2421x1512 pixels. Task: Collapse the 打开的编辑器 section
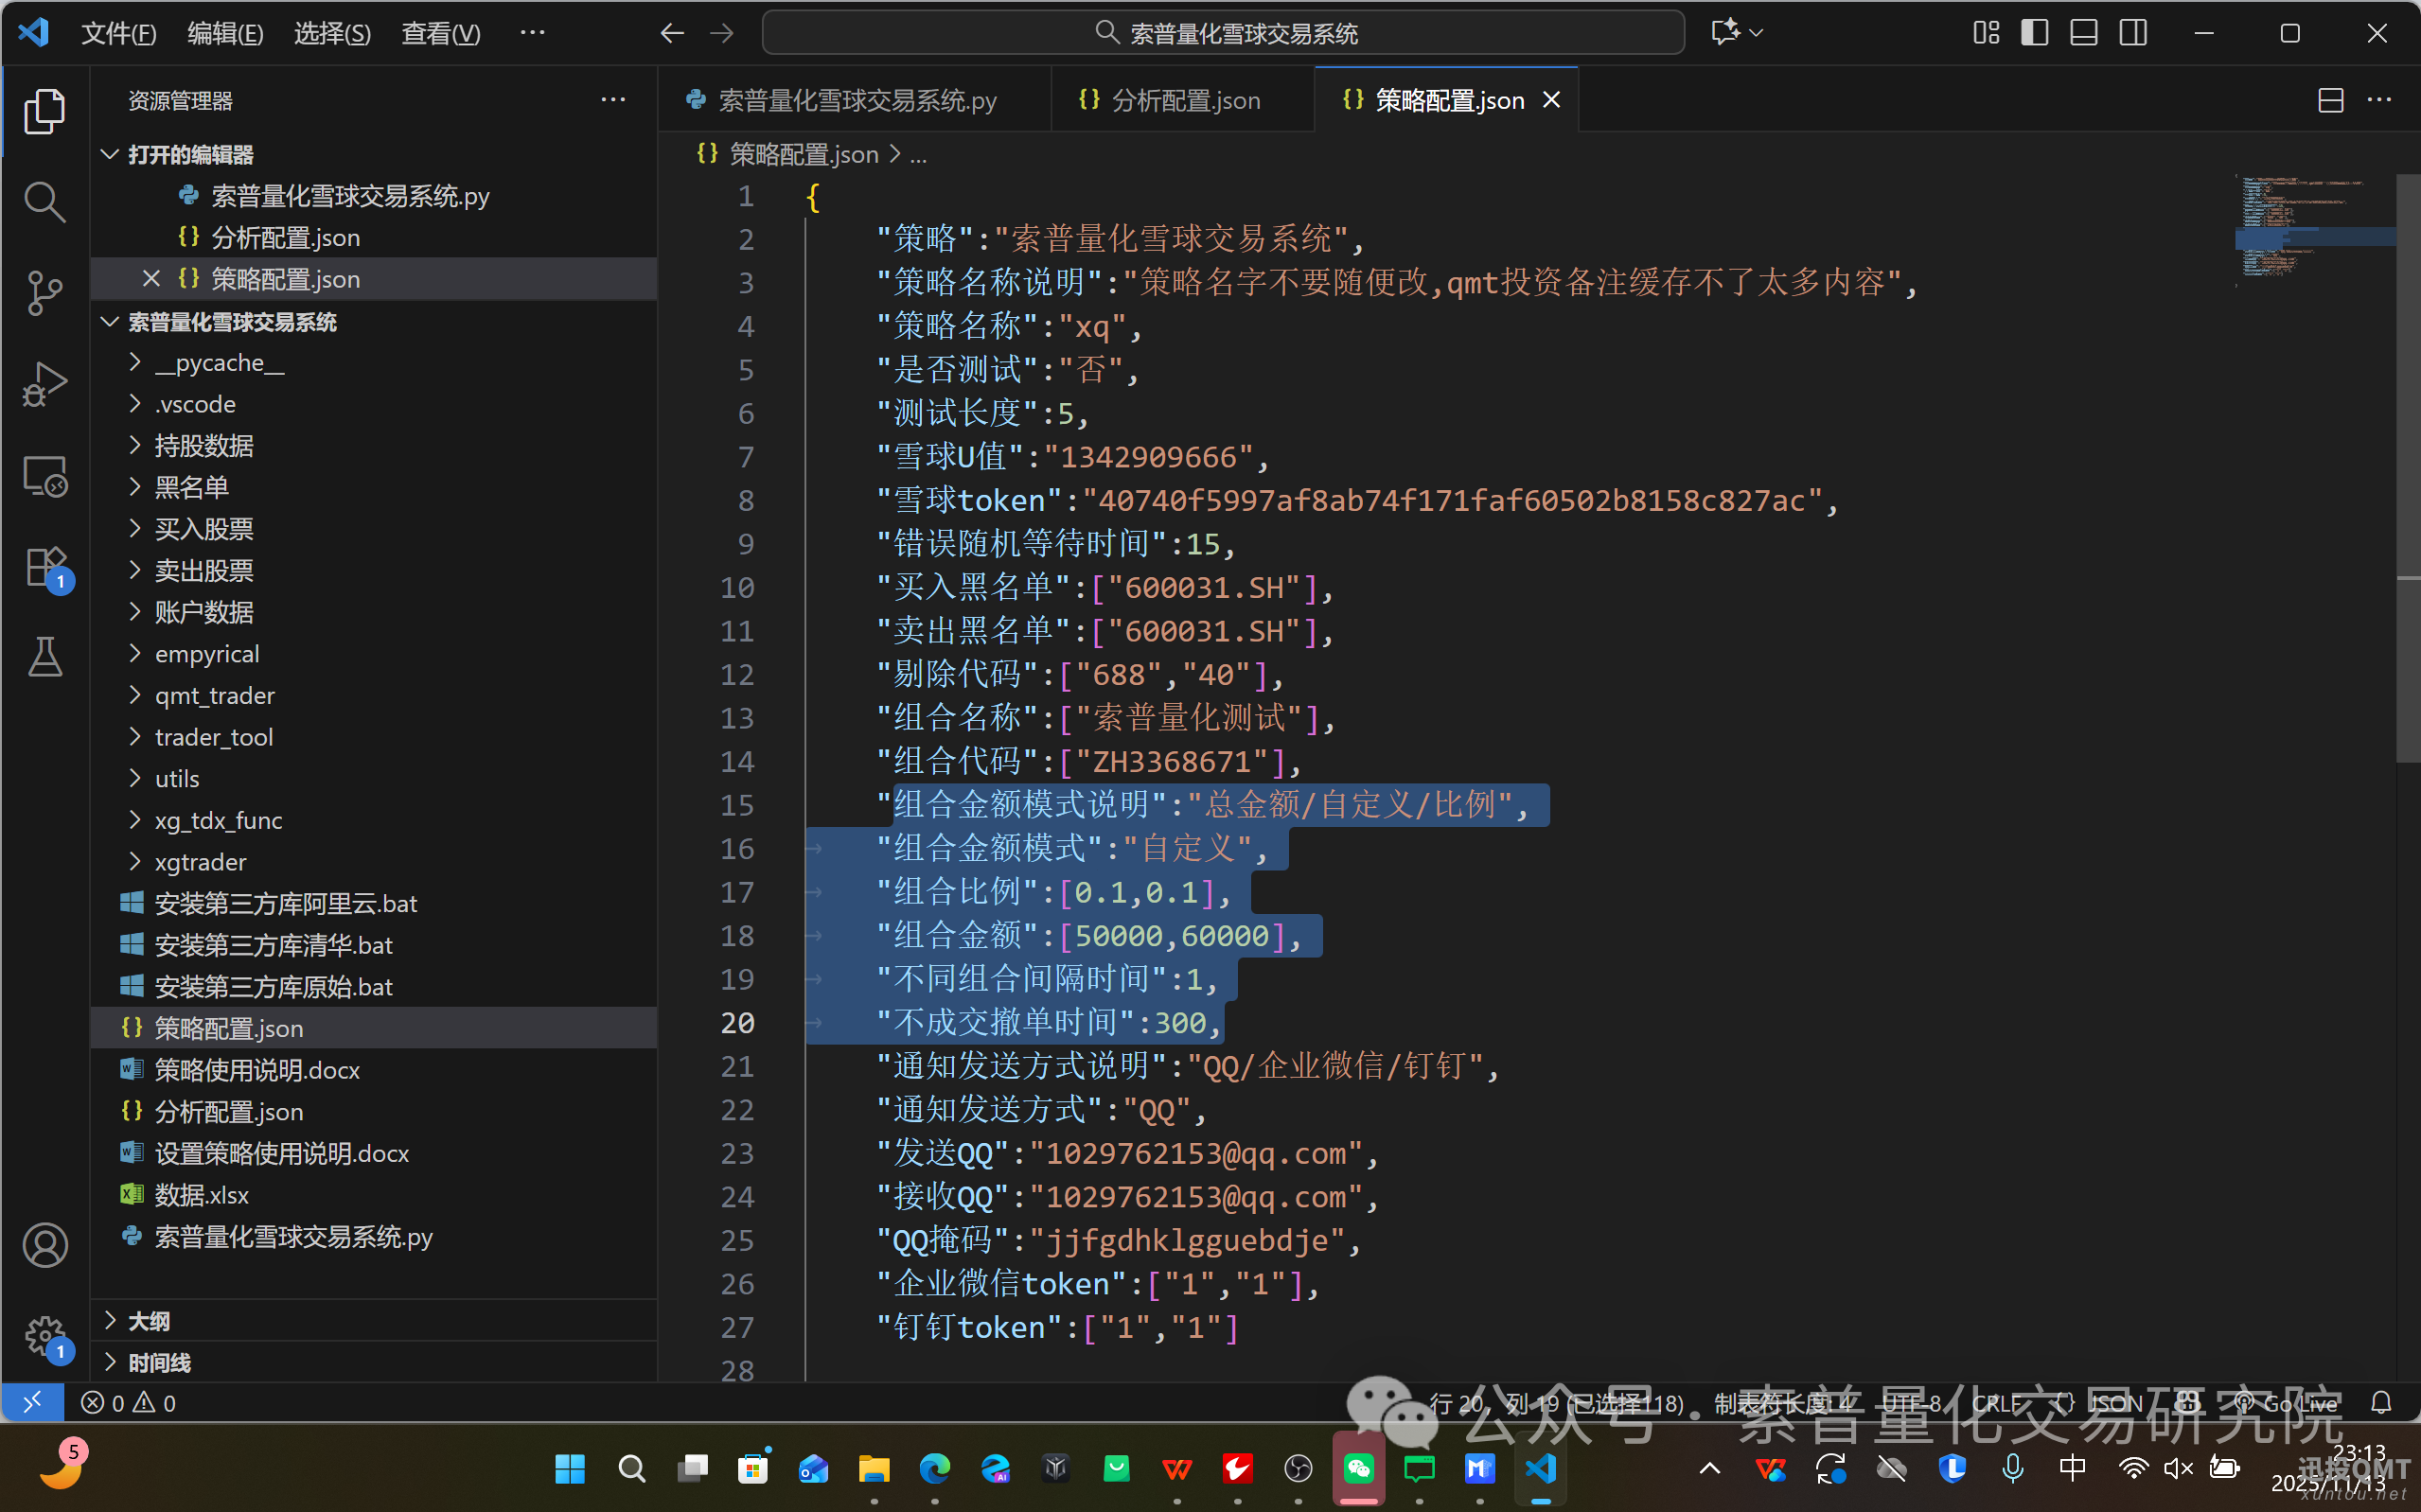[190, 155]
